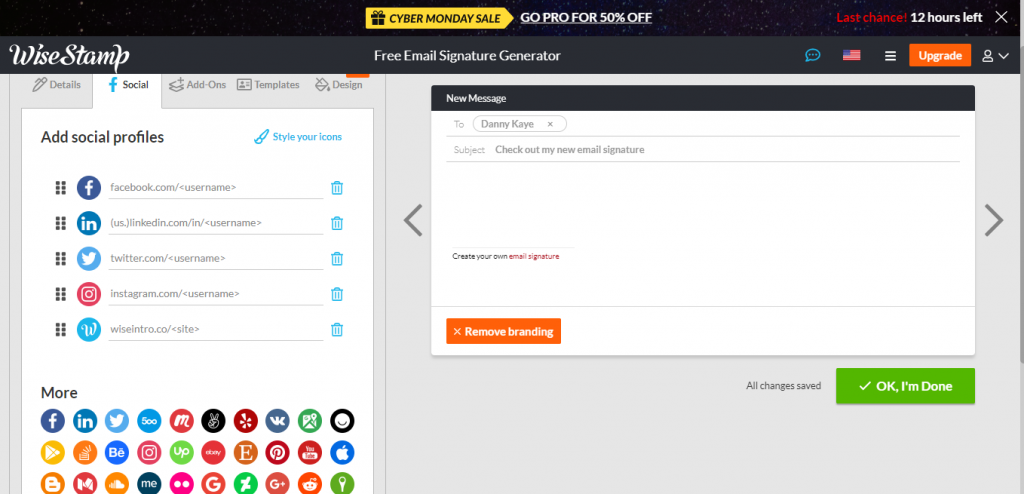Focus the Twitter username field
The image size is (1024, 494).
[216, 258]
